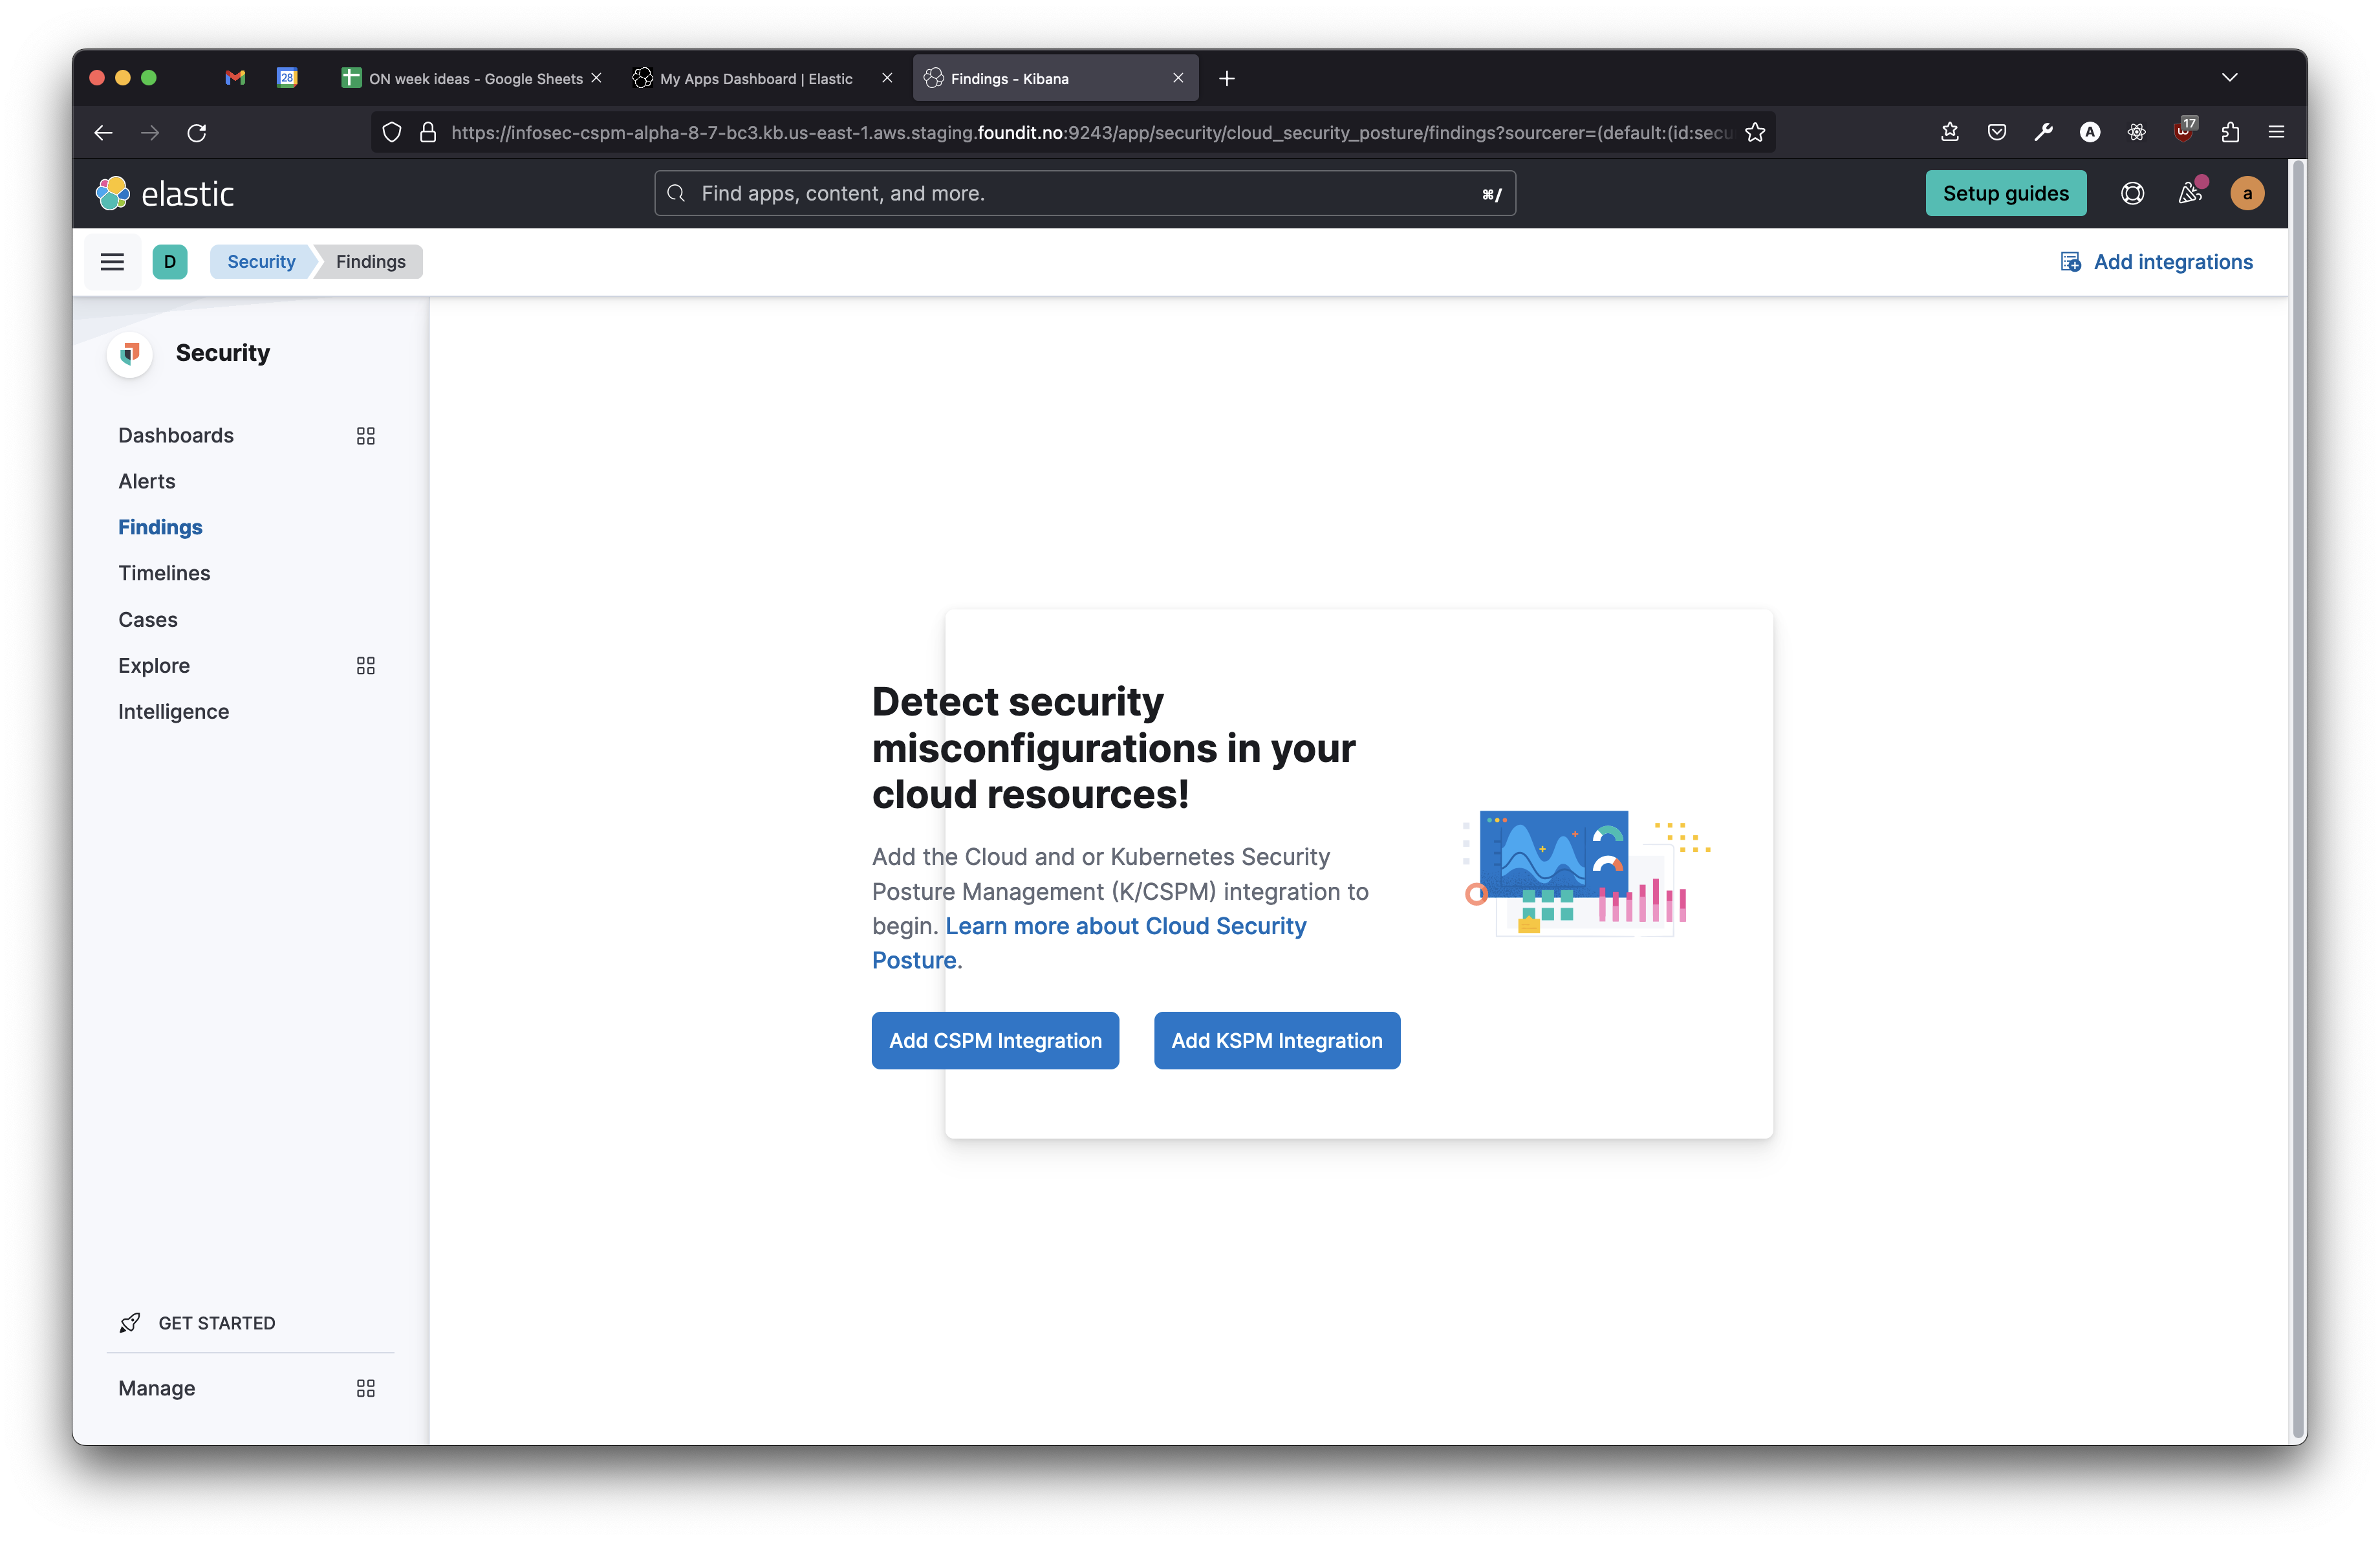2380x1541 pixels.
Task: Click the 'Find apps, content, and more' search field
Action: coord(1084,193)
